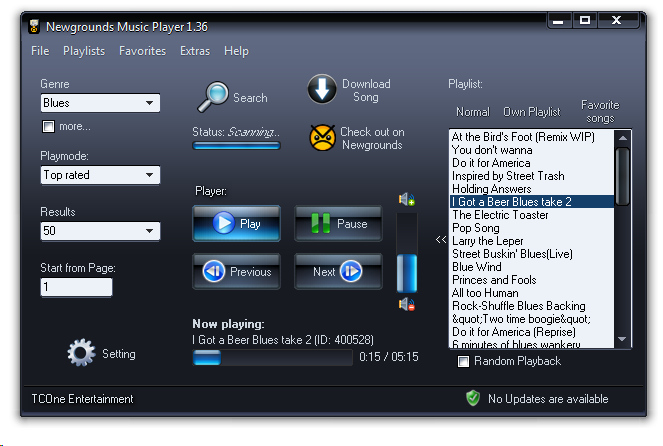
Task: Select 'Rock-Shuffle Blues Backing' song
Action: click(x=531, y=306)
